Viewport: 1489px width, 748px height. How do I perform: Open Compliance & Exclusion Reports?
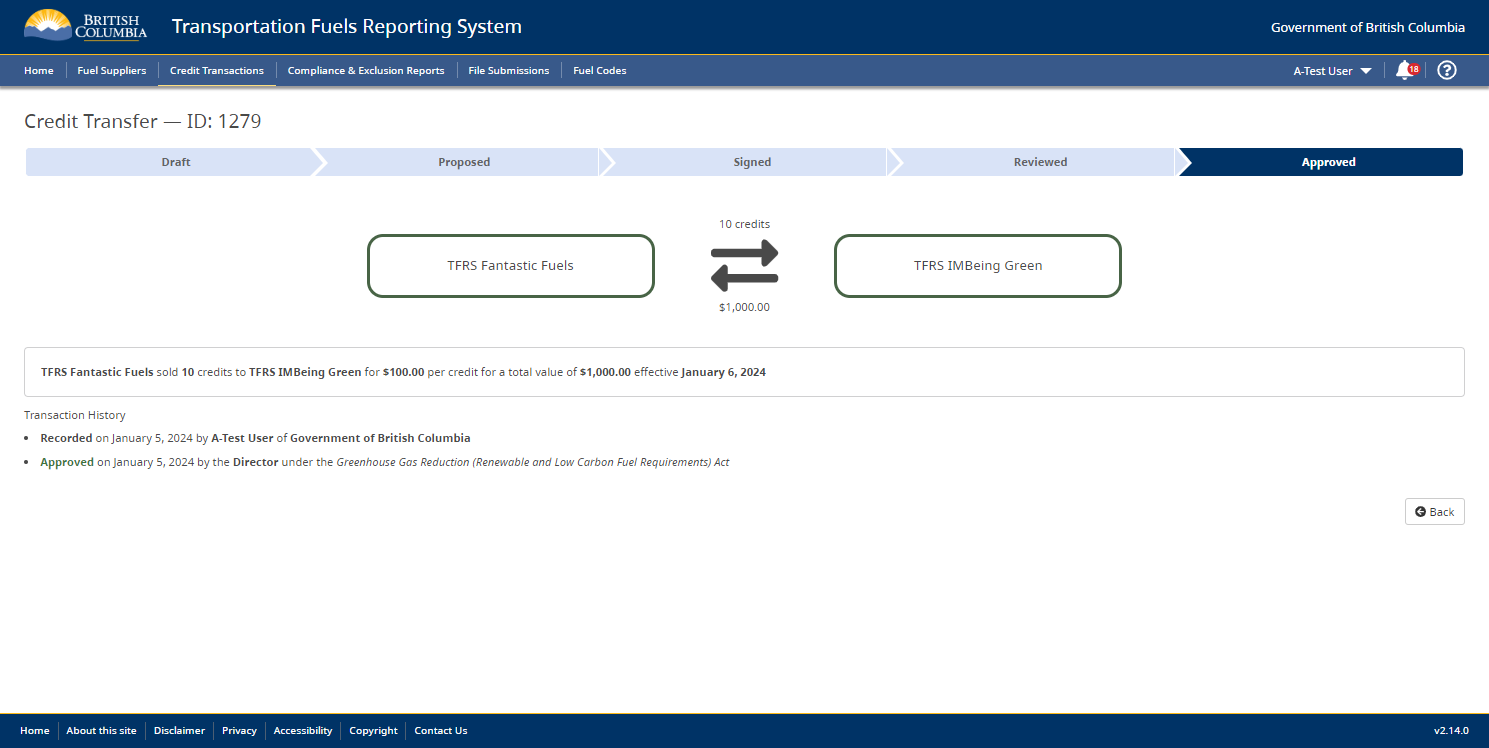tap(366, 71)
